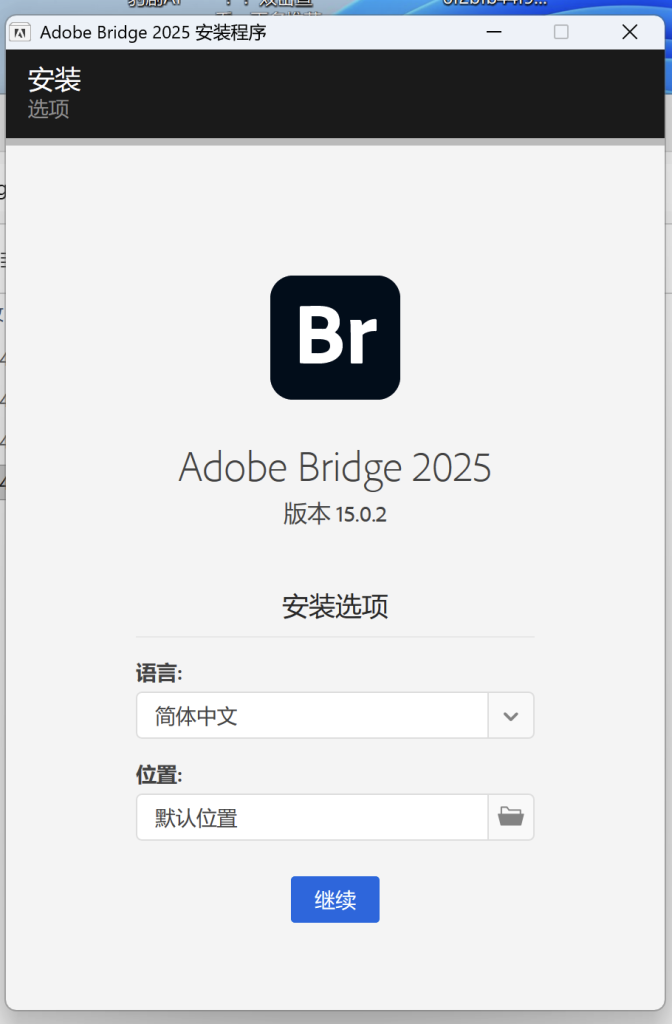Open the 简体中文 language combo box
Image resolution: width=672 pixels, height=1024 pixels.
click(x=311, y=716)
